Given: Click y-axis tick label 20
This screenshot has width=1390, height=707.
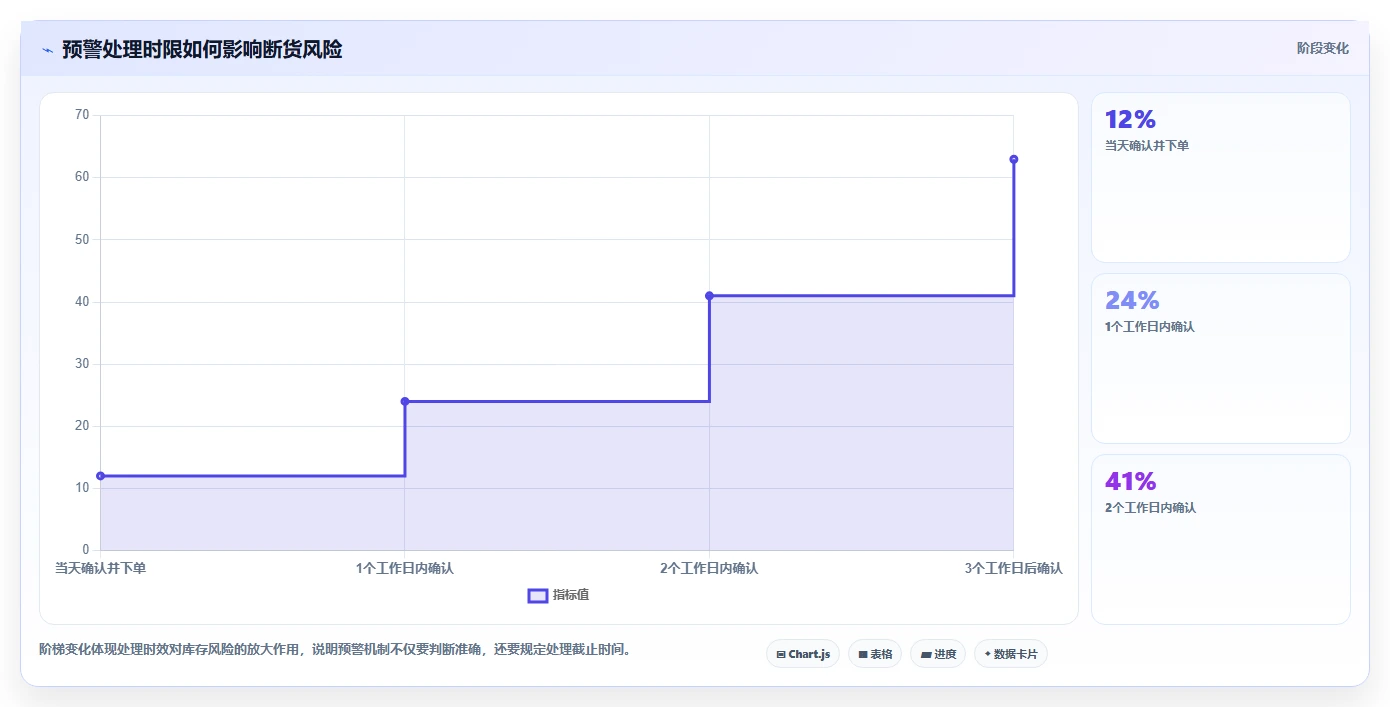Looking at the screenshot, I should [x=82, y=426].
